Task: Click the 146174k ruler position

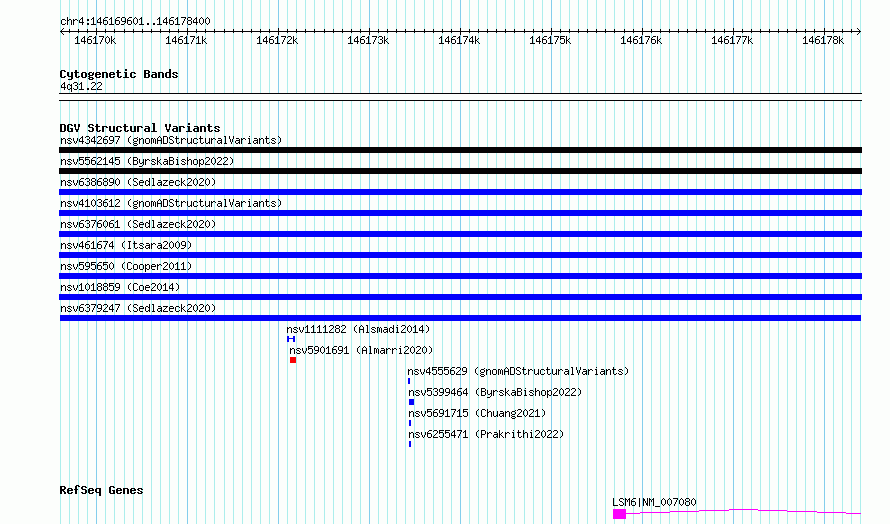Action: point(459,40)
